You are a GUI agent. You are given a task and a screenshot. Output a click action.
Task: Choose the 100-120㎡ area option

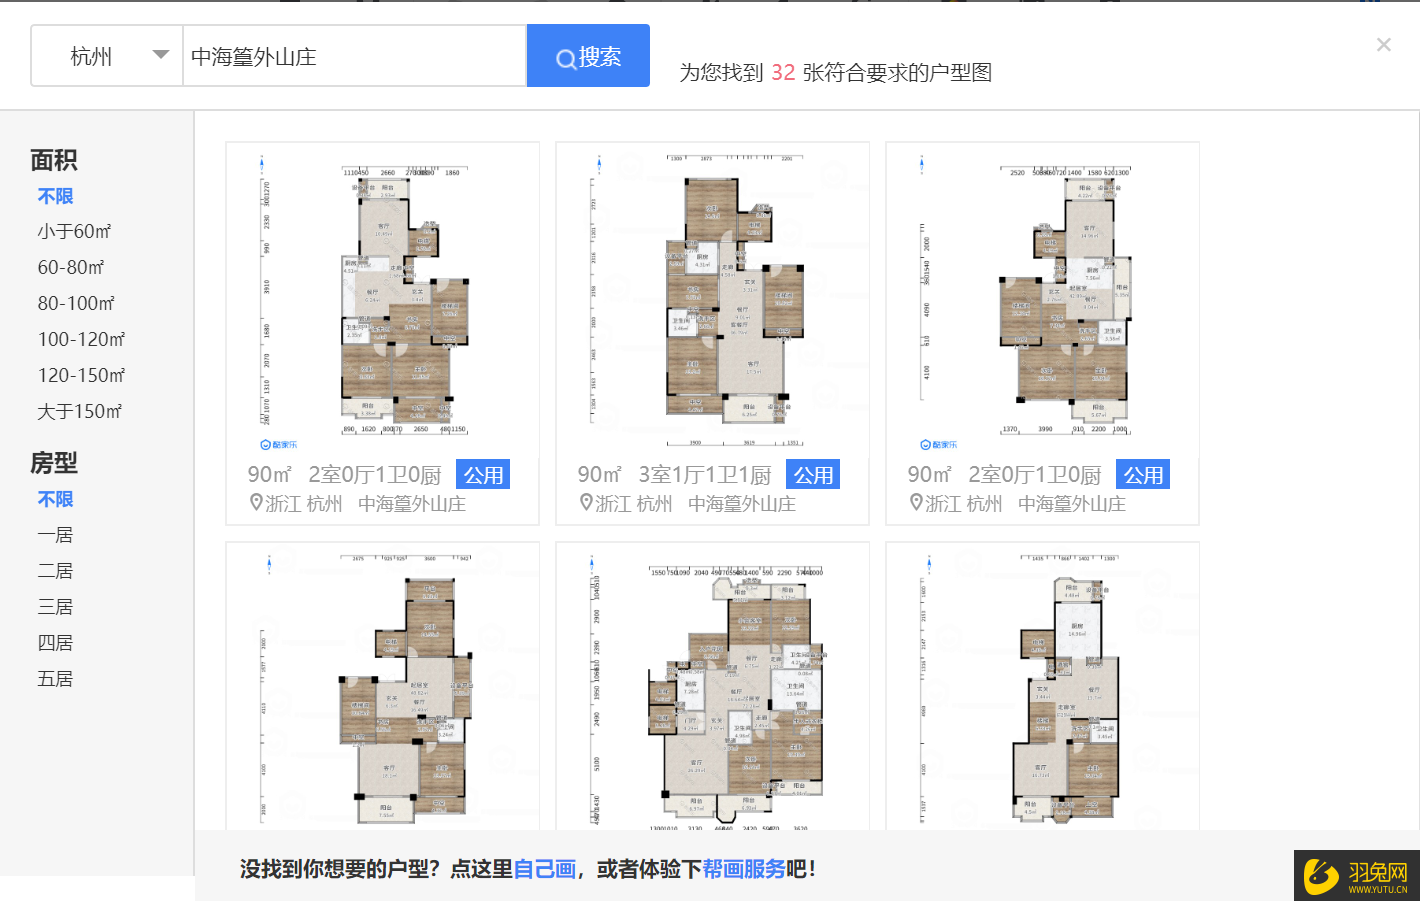[81, 339]
